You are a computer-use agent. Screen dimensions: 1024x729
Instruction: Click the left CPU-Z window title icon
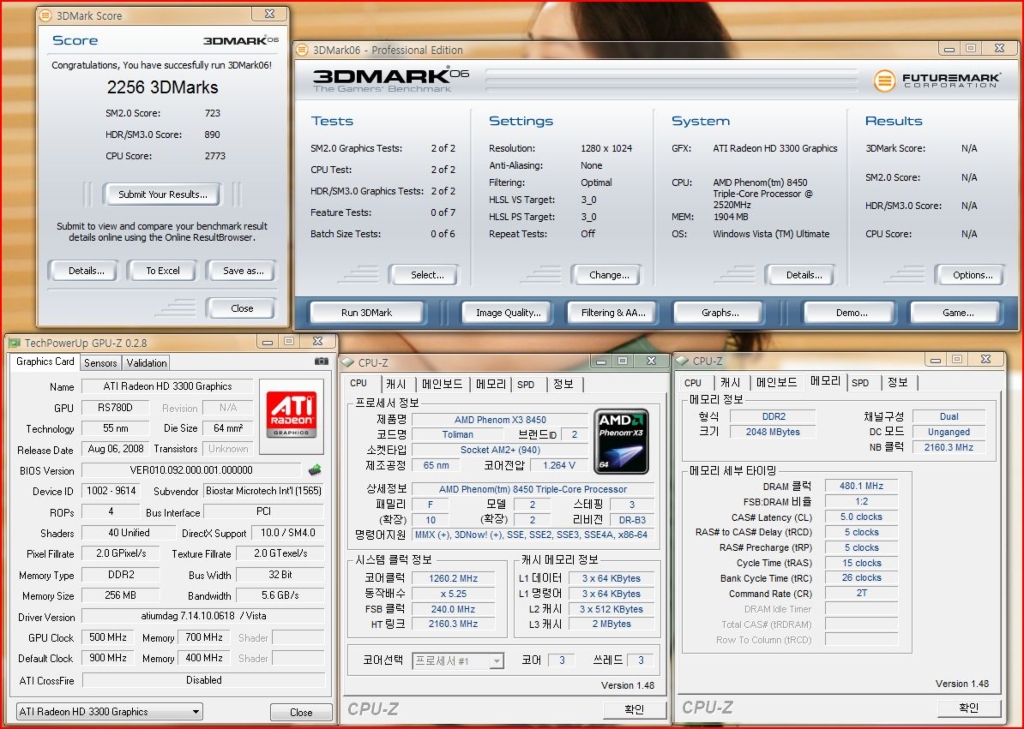click(x=348, y=363)
